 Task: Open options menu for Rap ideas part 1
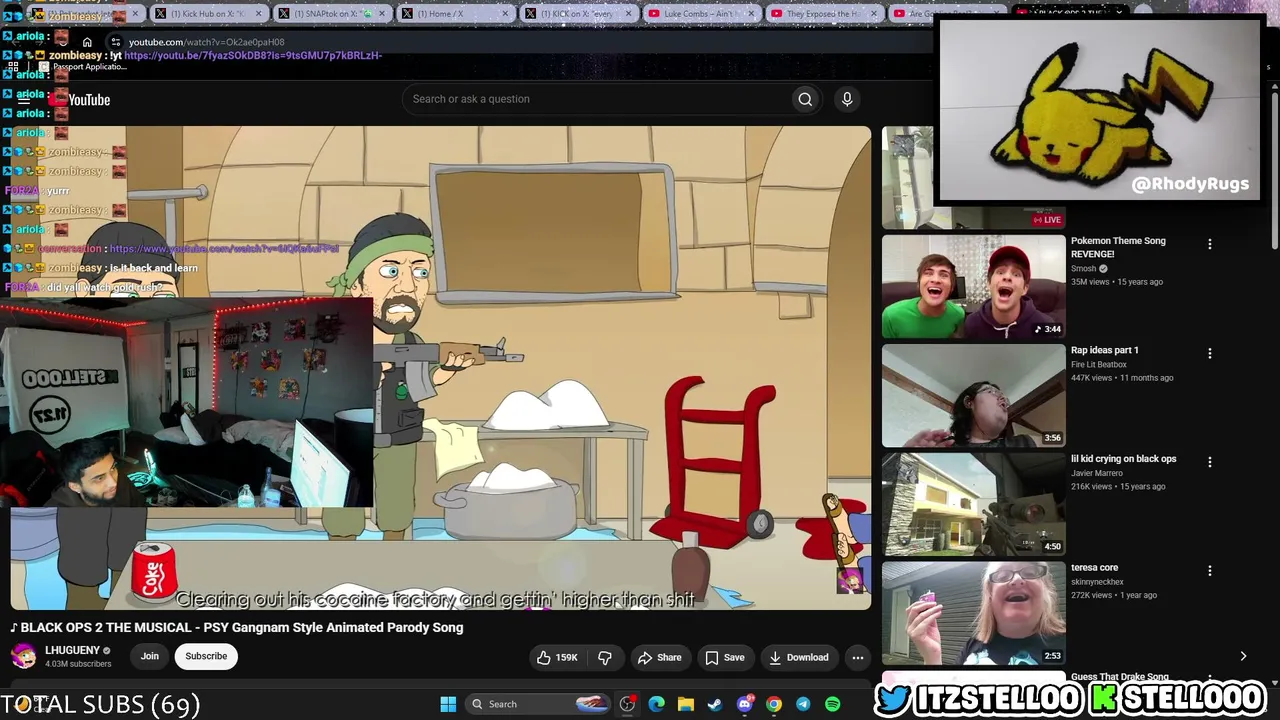click(1209, 353)
